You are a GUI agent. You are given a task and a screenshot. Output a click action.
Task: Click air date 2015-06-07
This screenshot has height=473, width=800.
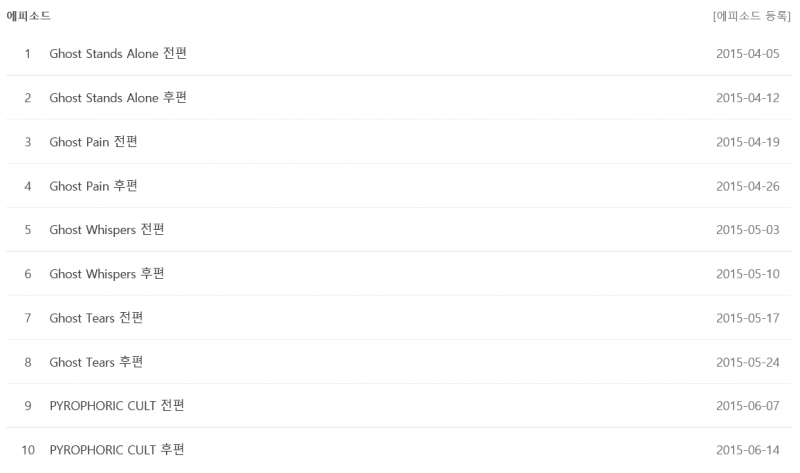point(747,406)
